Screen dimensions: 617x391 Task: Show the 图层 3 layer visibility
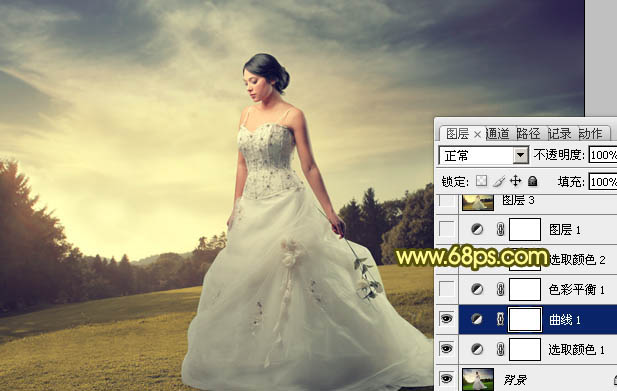pos(447,201)
